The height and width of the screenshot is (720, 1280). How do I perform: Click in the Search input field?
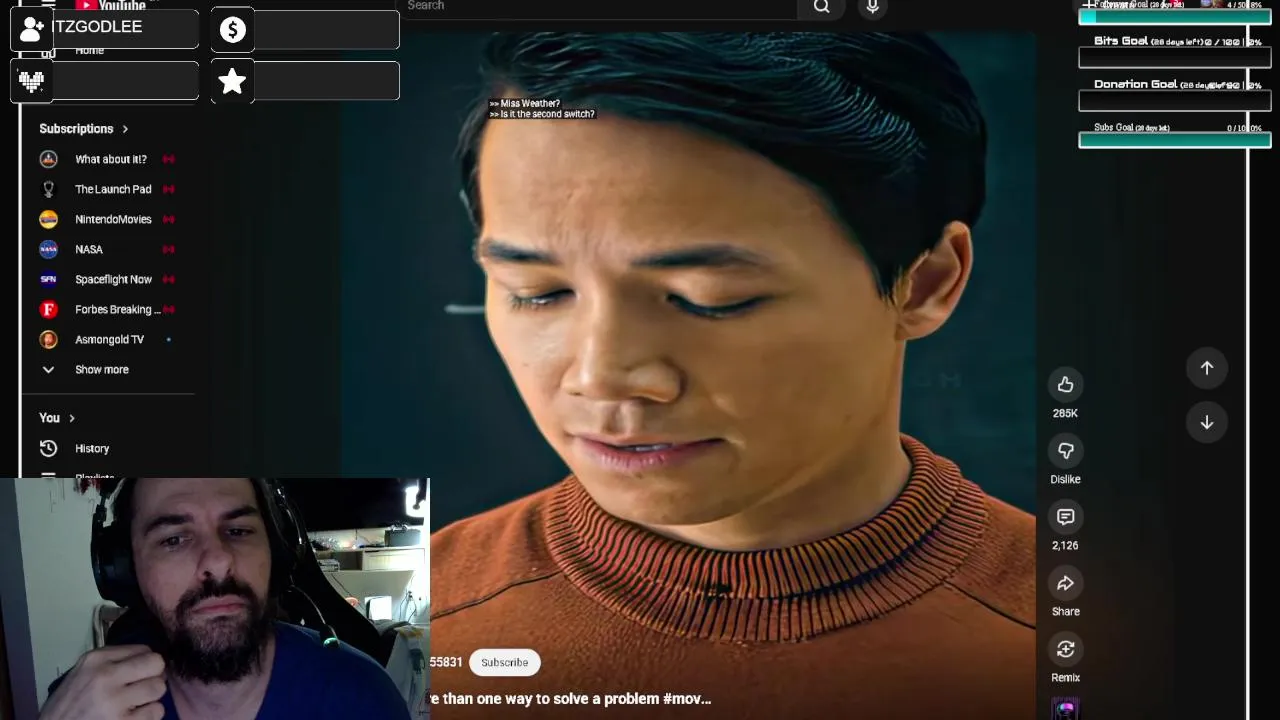600,7
